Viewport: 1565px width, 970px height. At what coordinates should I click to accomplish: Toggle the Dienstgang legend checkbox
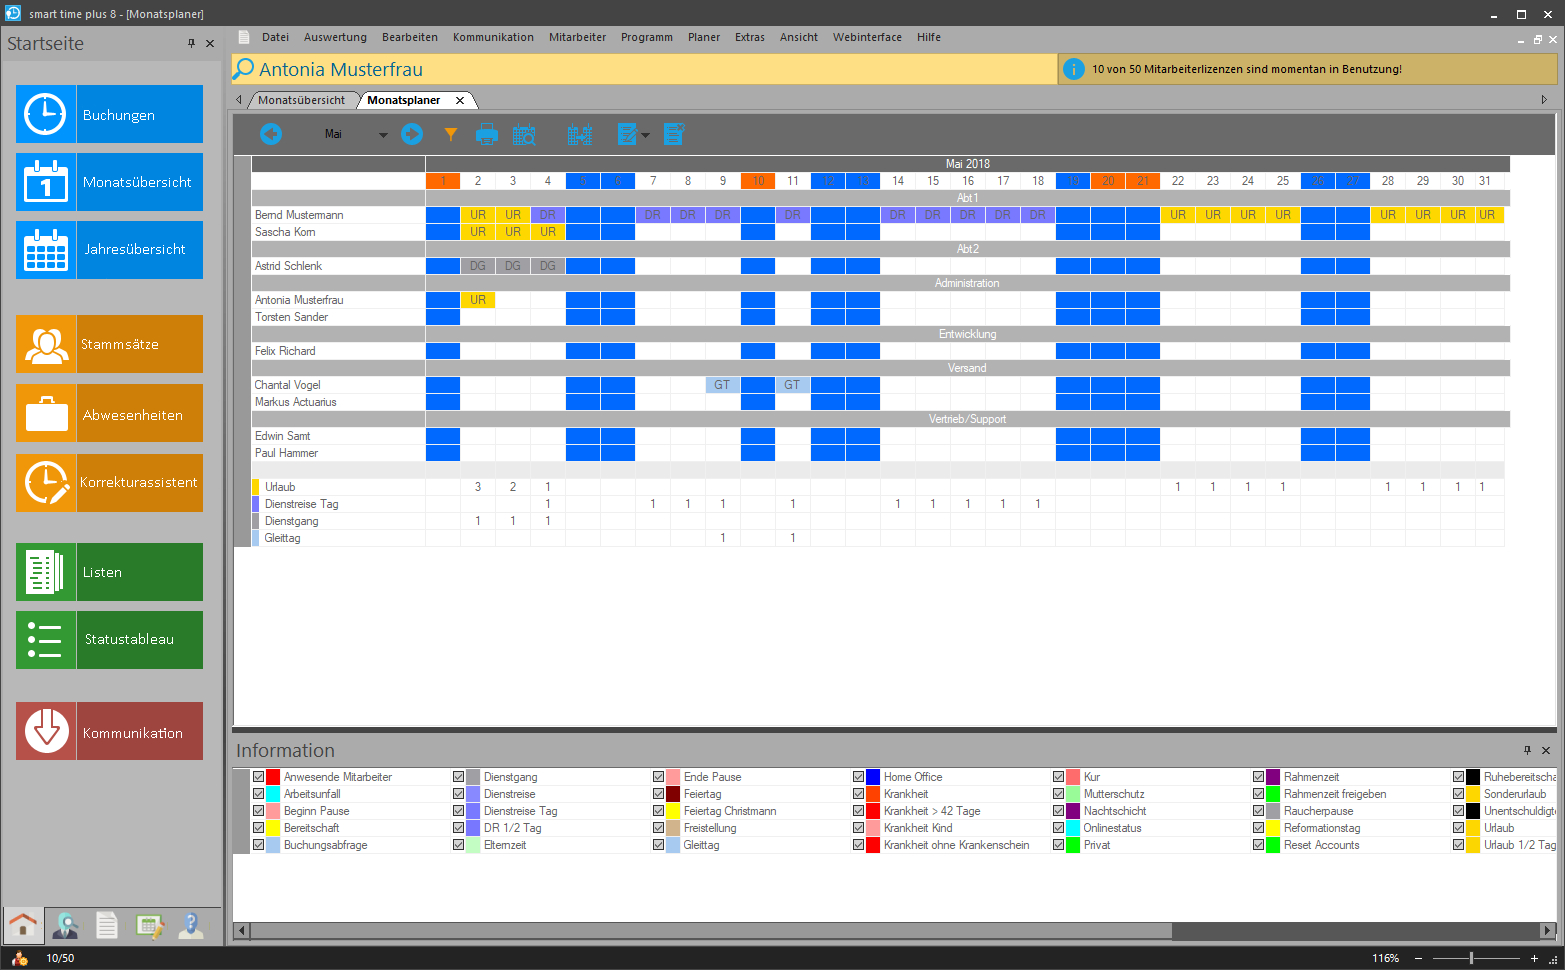(x=458, y=777)
